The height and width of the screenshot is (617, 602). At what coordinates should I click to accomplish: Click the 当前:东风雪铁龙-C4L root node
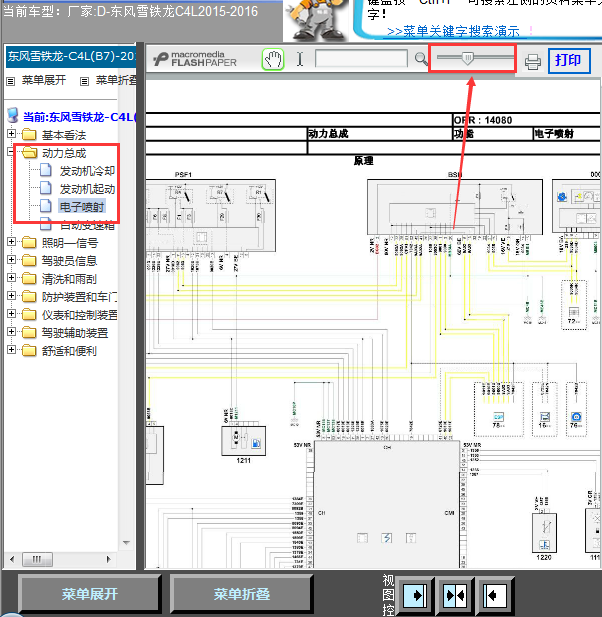click(x=79, y=117)
